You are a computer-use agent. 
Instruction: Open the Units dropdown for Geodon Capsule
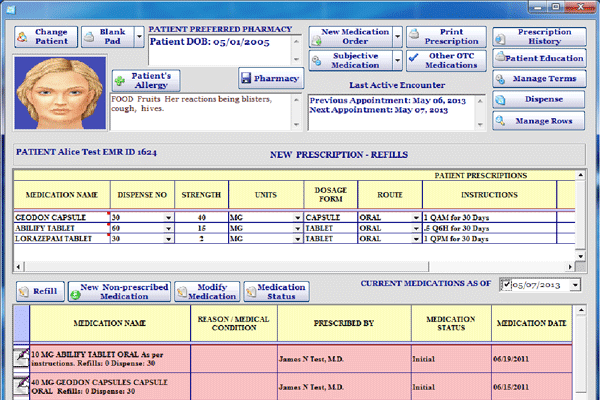(297, 216)
